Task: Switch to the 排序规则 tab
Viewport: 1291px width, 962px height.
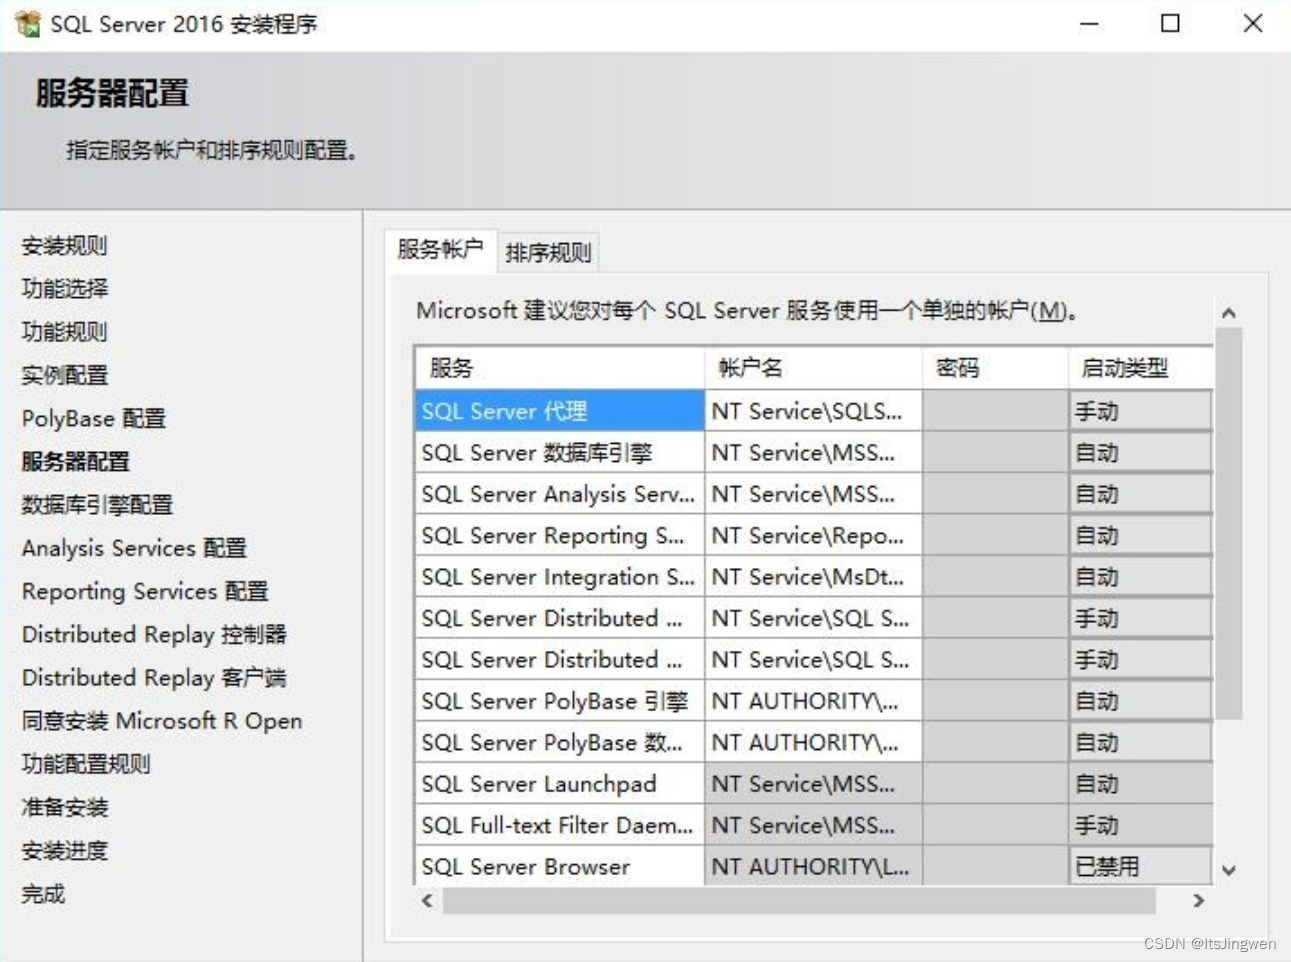Action: pos(548,252)
